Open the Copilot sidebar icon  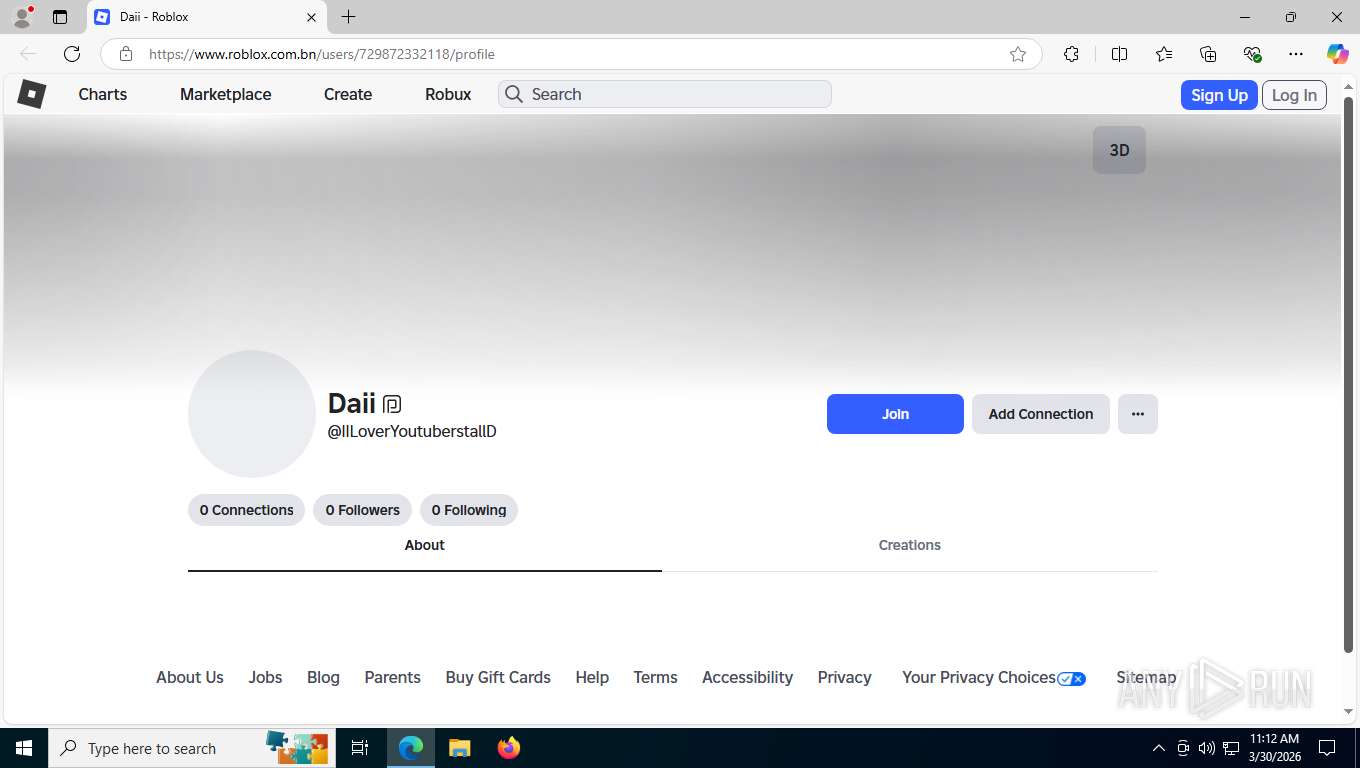1337,54
